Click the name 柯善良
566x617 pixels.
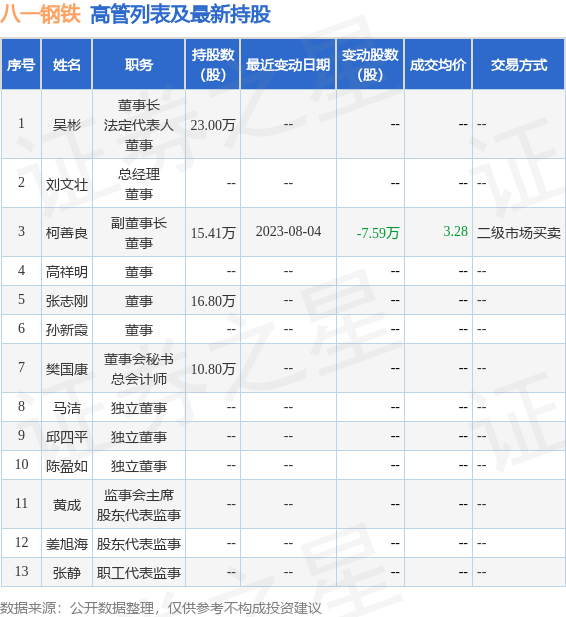(x=67, y=233)
